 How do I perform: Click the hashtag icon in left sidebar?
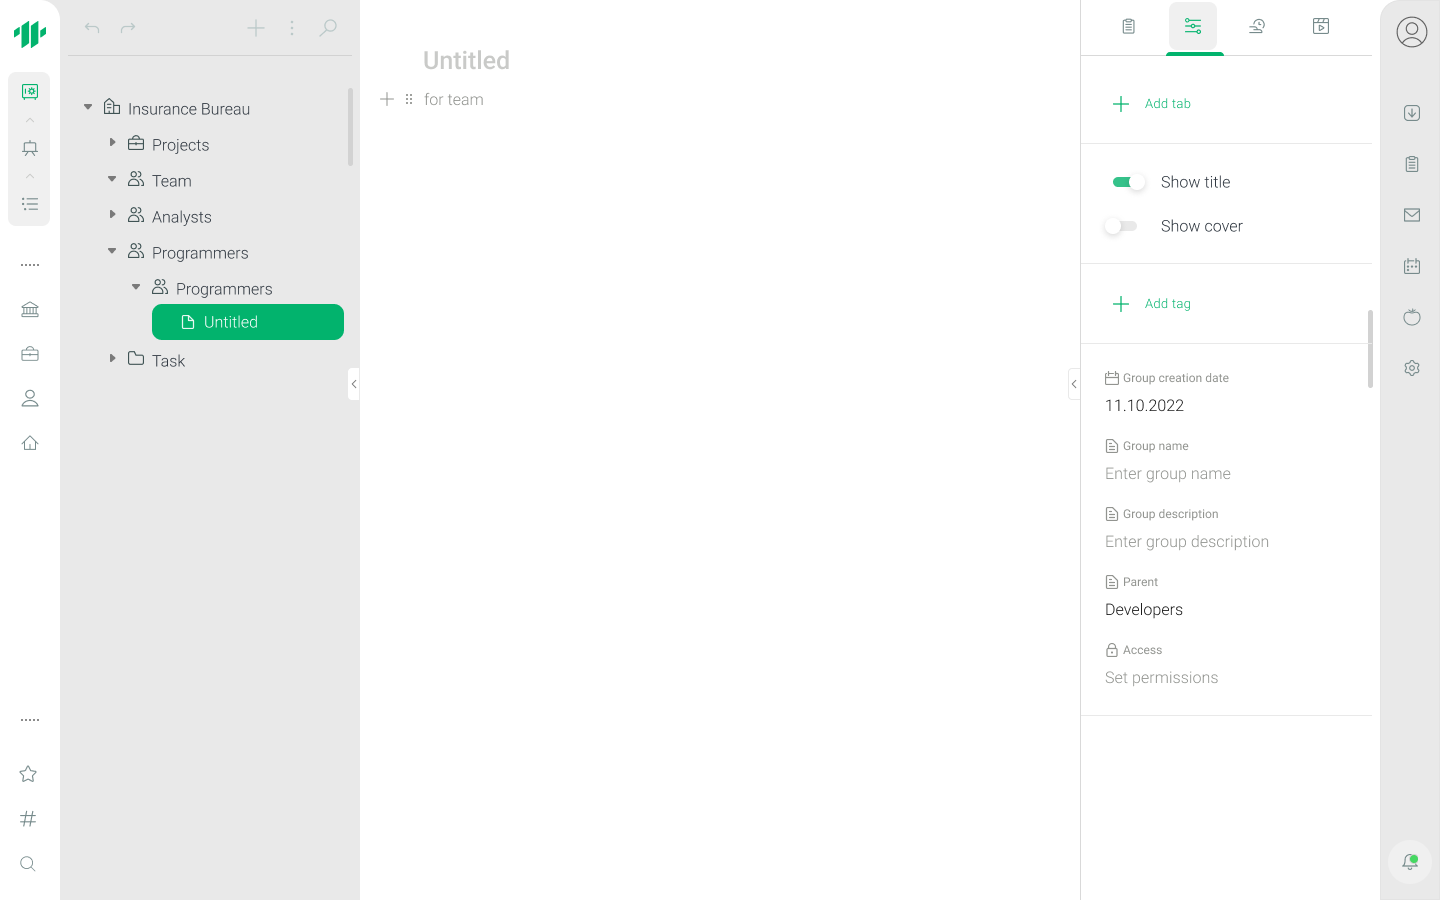click(28, 819)
